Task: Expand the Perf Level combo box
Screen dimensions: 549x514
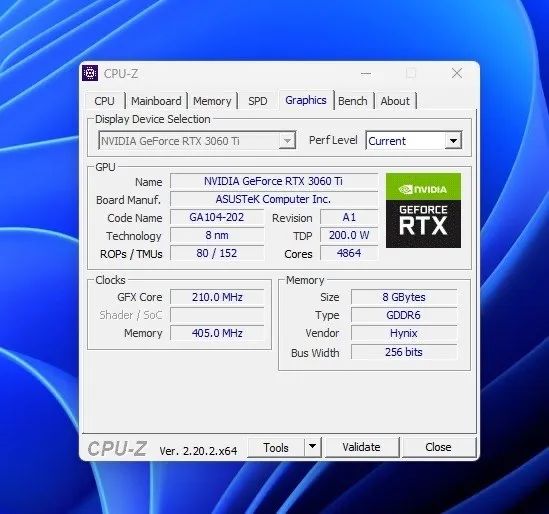Action: point(453,141)
